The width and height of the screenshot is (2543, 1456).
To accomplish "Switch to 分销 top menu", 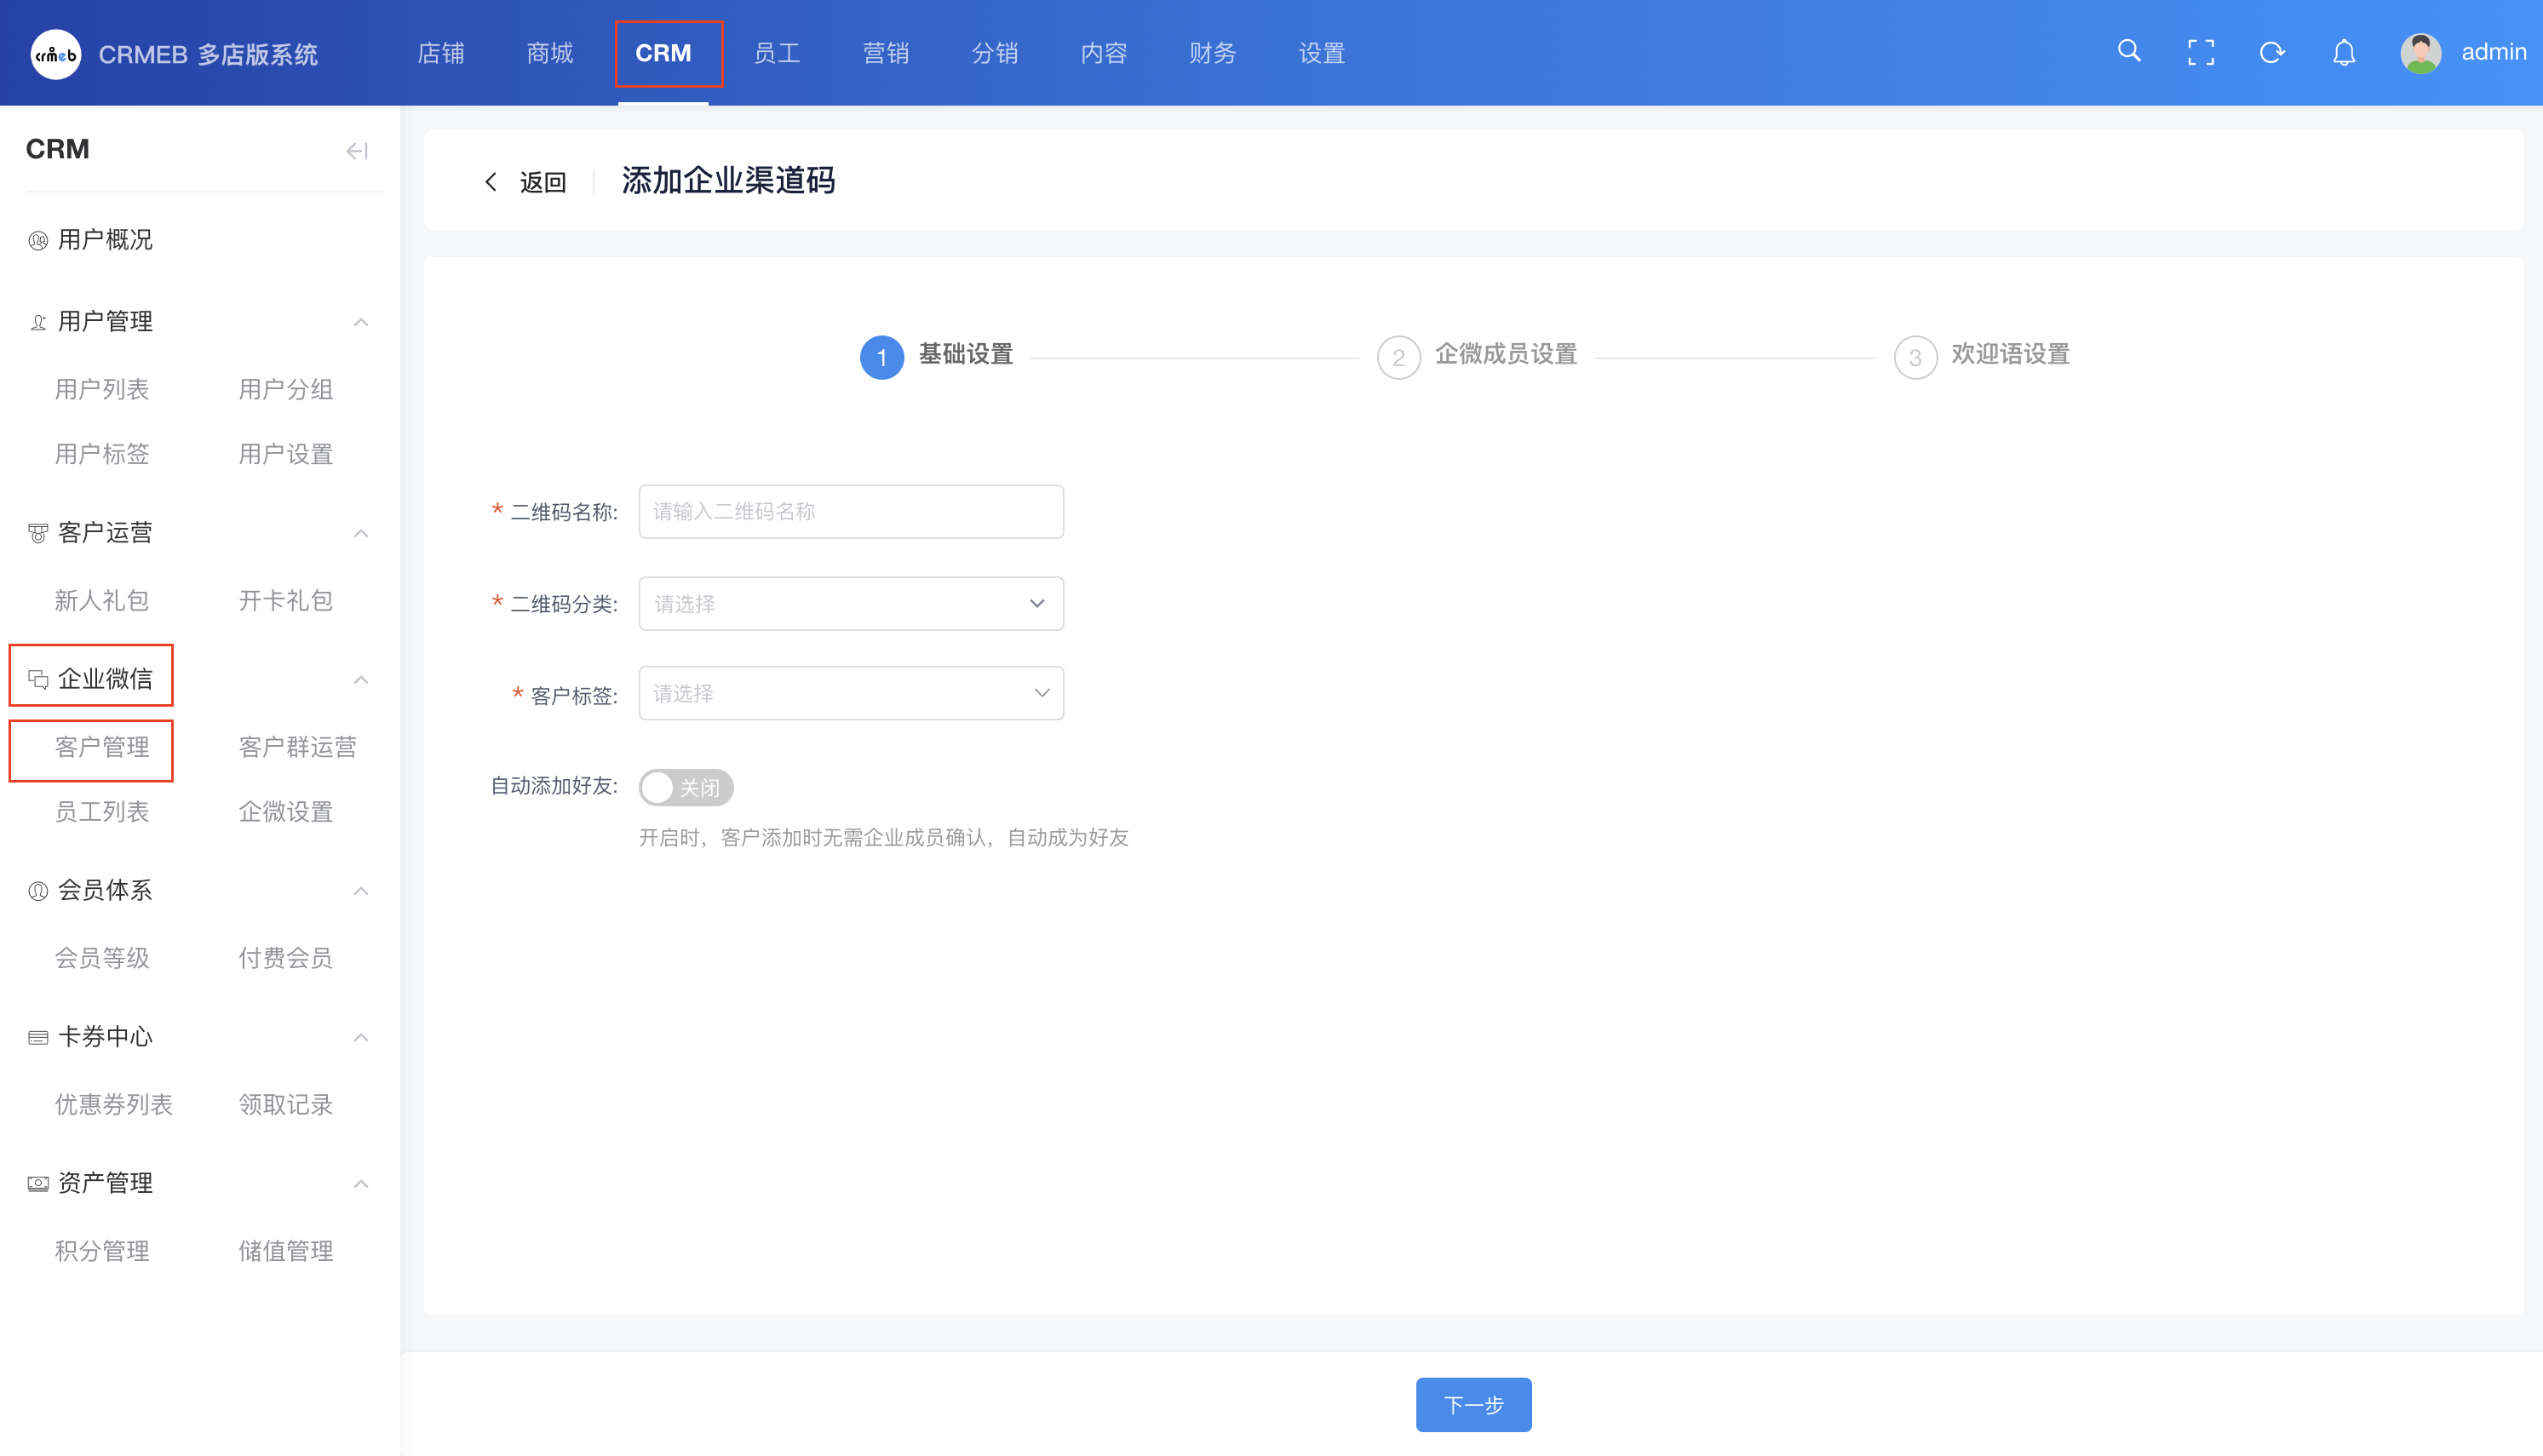I will tap(995, 53).
